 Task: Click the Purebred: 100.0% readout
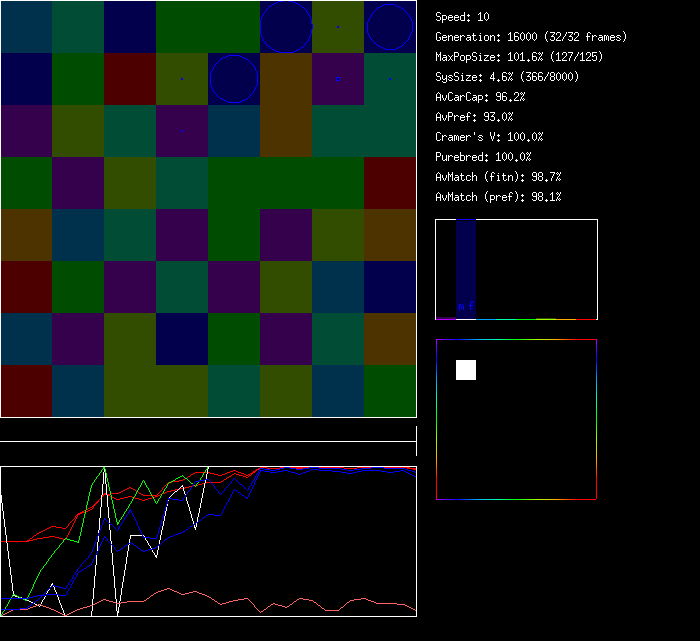click(x=483, y=157)
